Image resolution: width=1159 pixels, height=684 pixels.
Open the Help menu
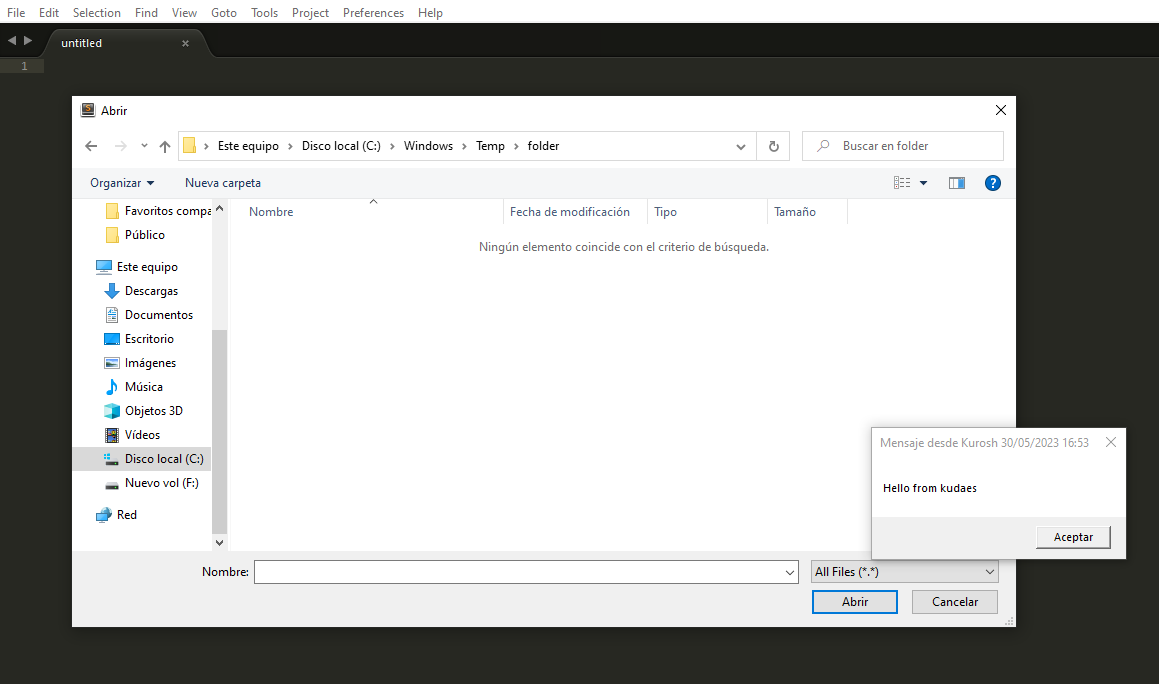click(430, 13)
